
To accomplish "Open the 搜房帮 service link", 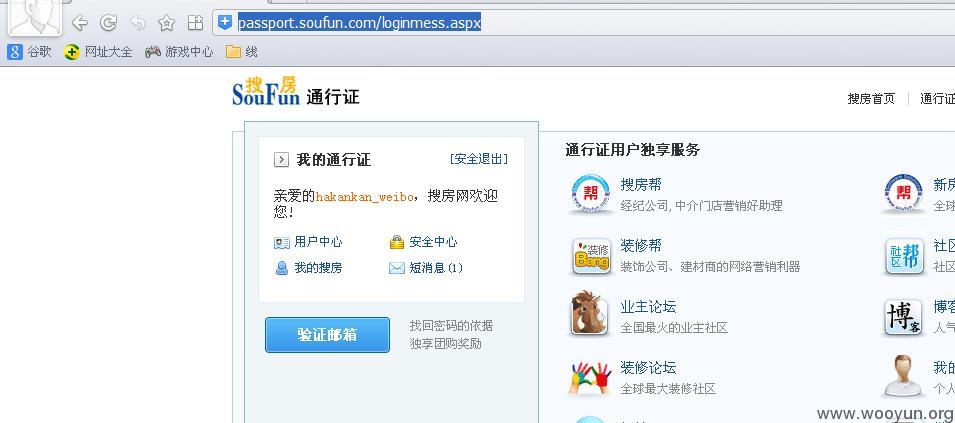I will point(641,184).
